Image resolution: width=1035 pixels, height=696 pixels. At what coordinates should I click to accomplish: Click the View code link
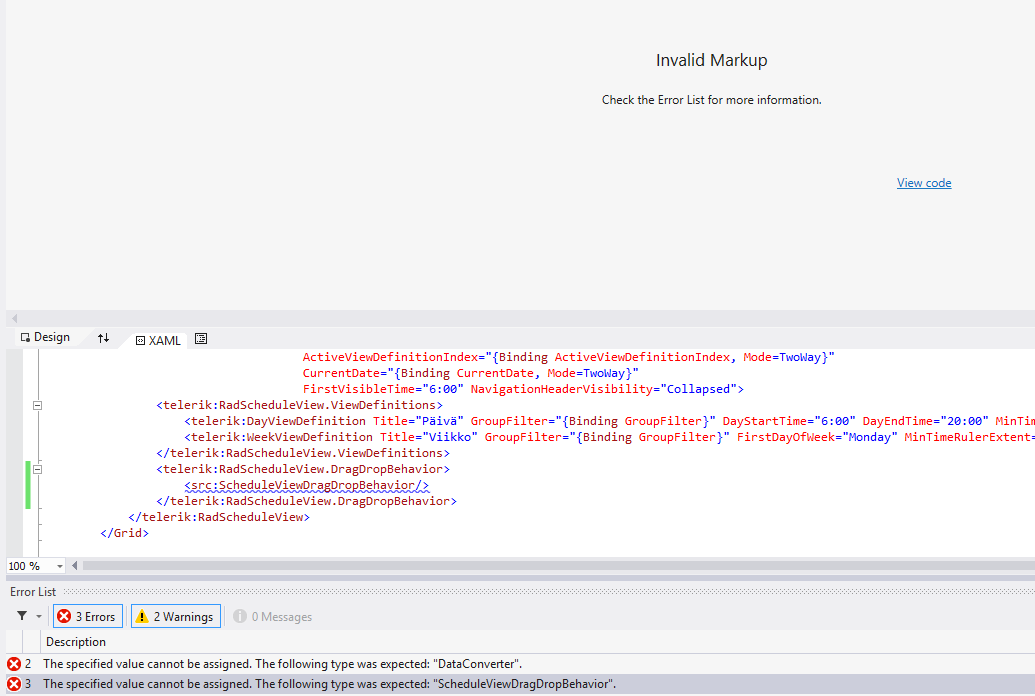(924, 183)
